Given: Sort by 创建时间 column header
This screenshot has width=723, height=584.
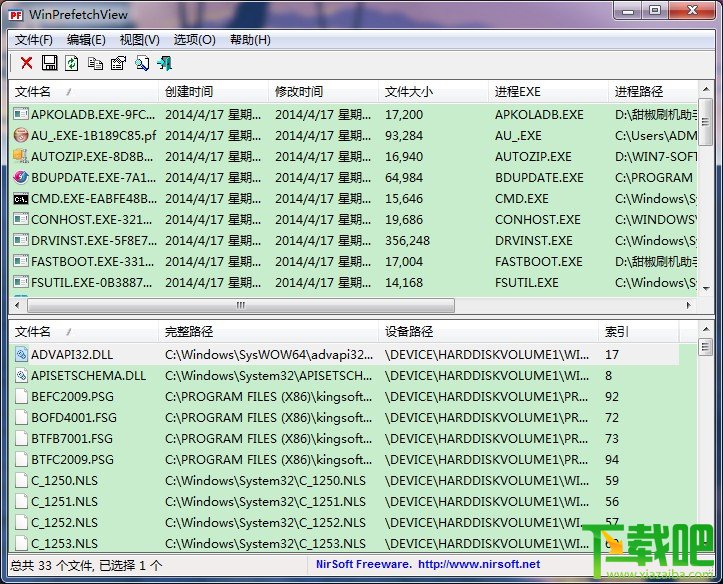Looking at the screenshot, I should (213, 91).
